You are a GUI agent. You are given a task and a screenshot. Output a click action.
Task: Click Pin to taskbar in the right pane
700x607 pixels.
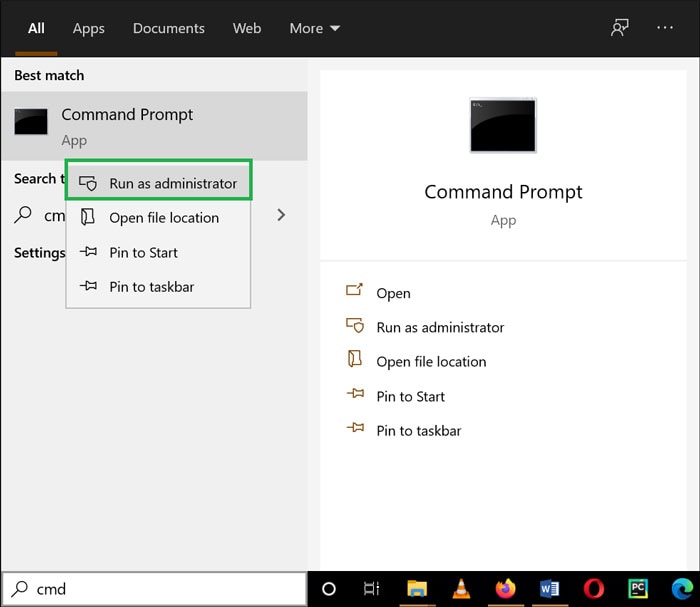pyautogui.click(x=418, y=431)
